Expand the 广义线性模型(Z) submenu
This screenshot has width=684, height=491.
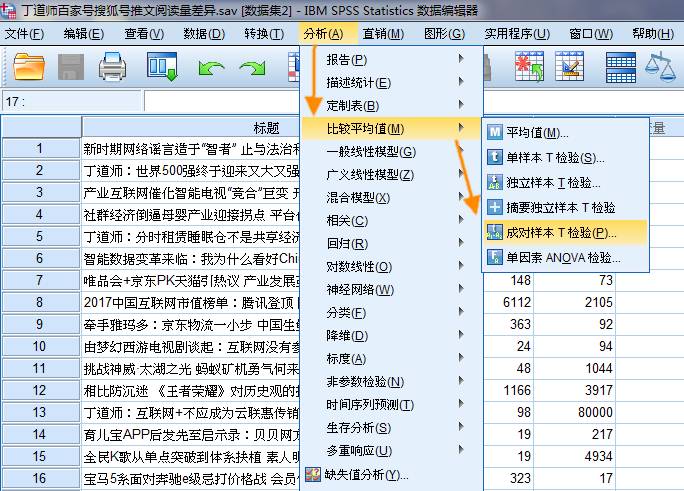[x=391, y=175]
